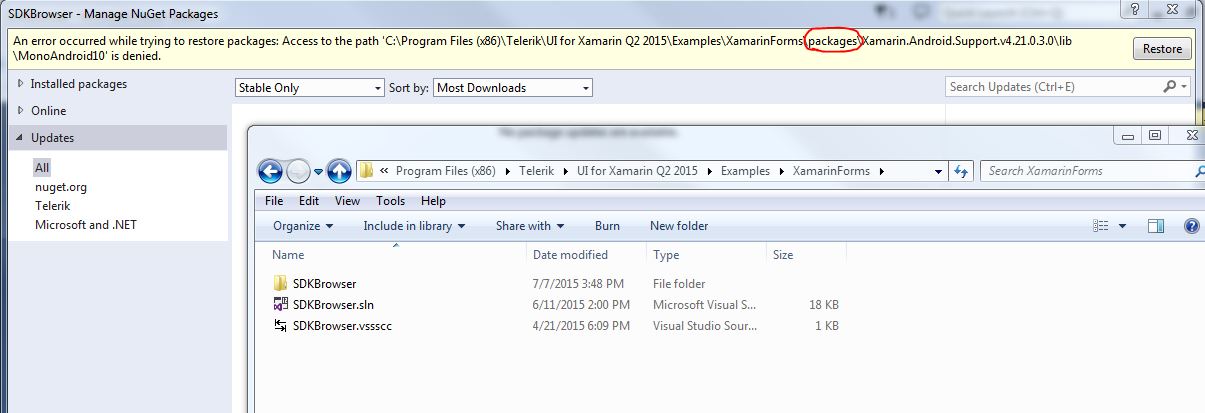Open the Stable Only dropdown
This screenshot has width=1205, height=413.
[310, 88]
